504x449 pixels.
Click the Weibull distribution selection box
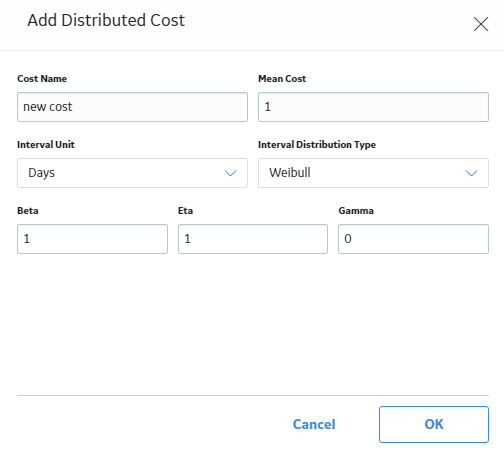pyautogui.click(x=373, y=173)
